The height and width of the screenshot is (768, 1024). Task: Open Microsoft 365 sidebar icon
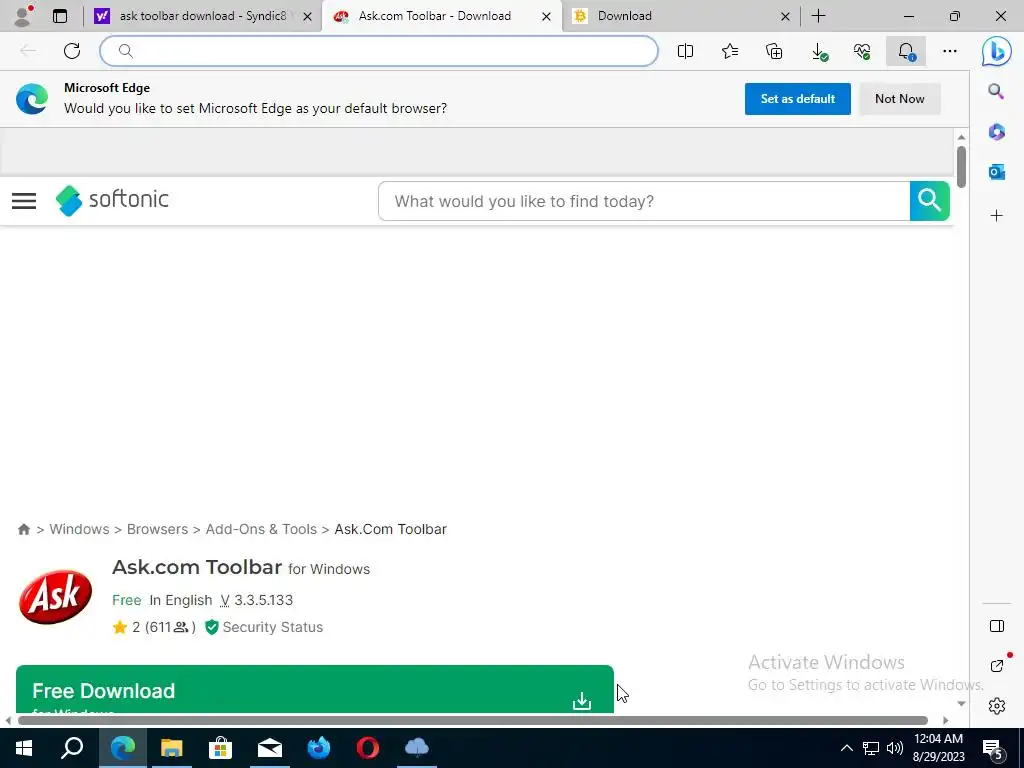996,132
